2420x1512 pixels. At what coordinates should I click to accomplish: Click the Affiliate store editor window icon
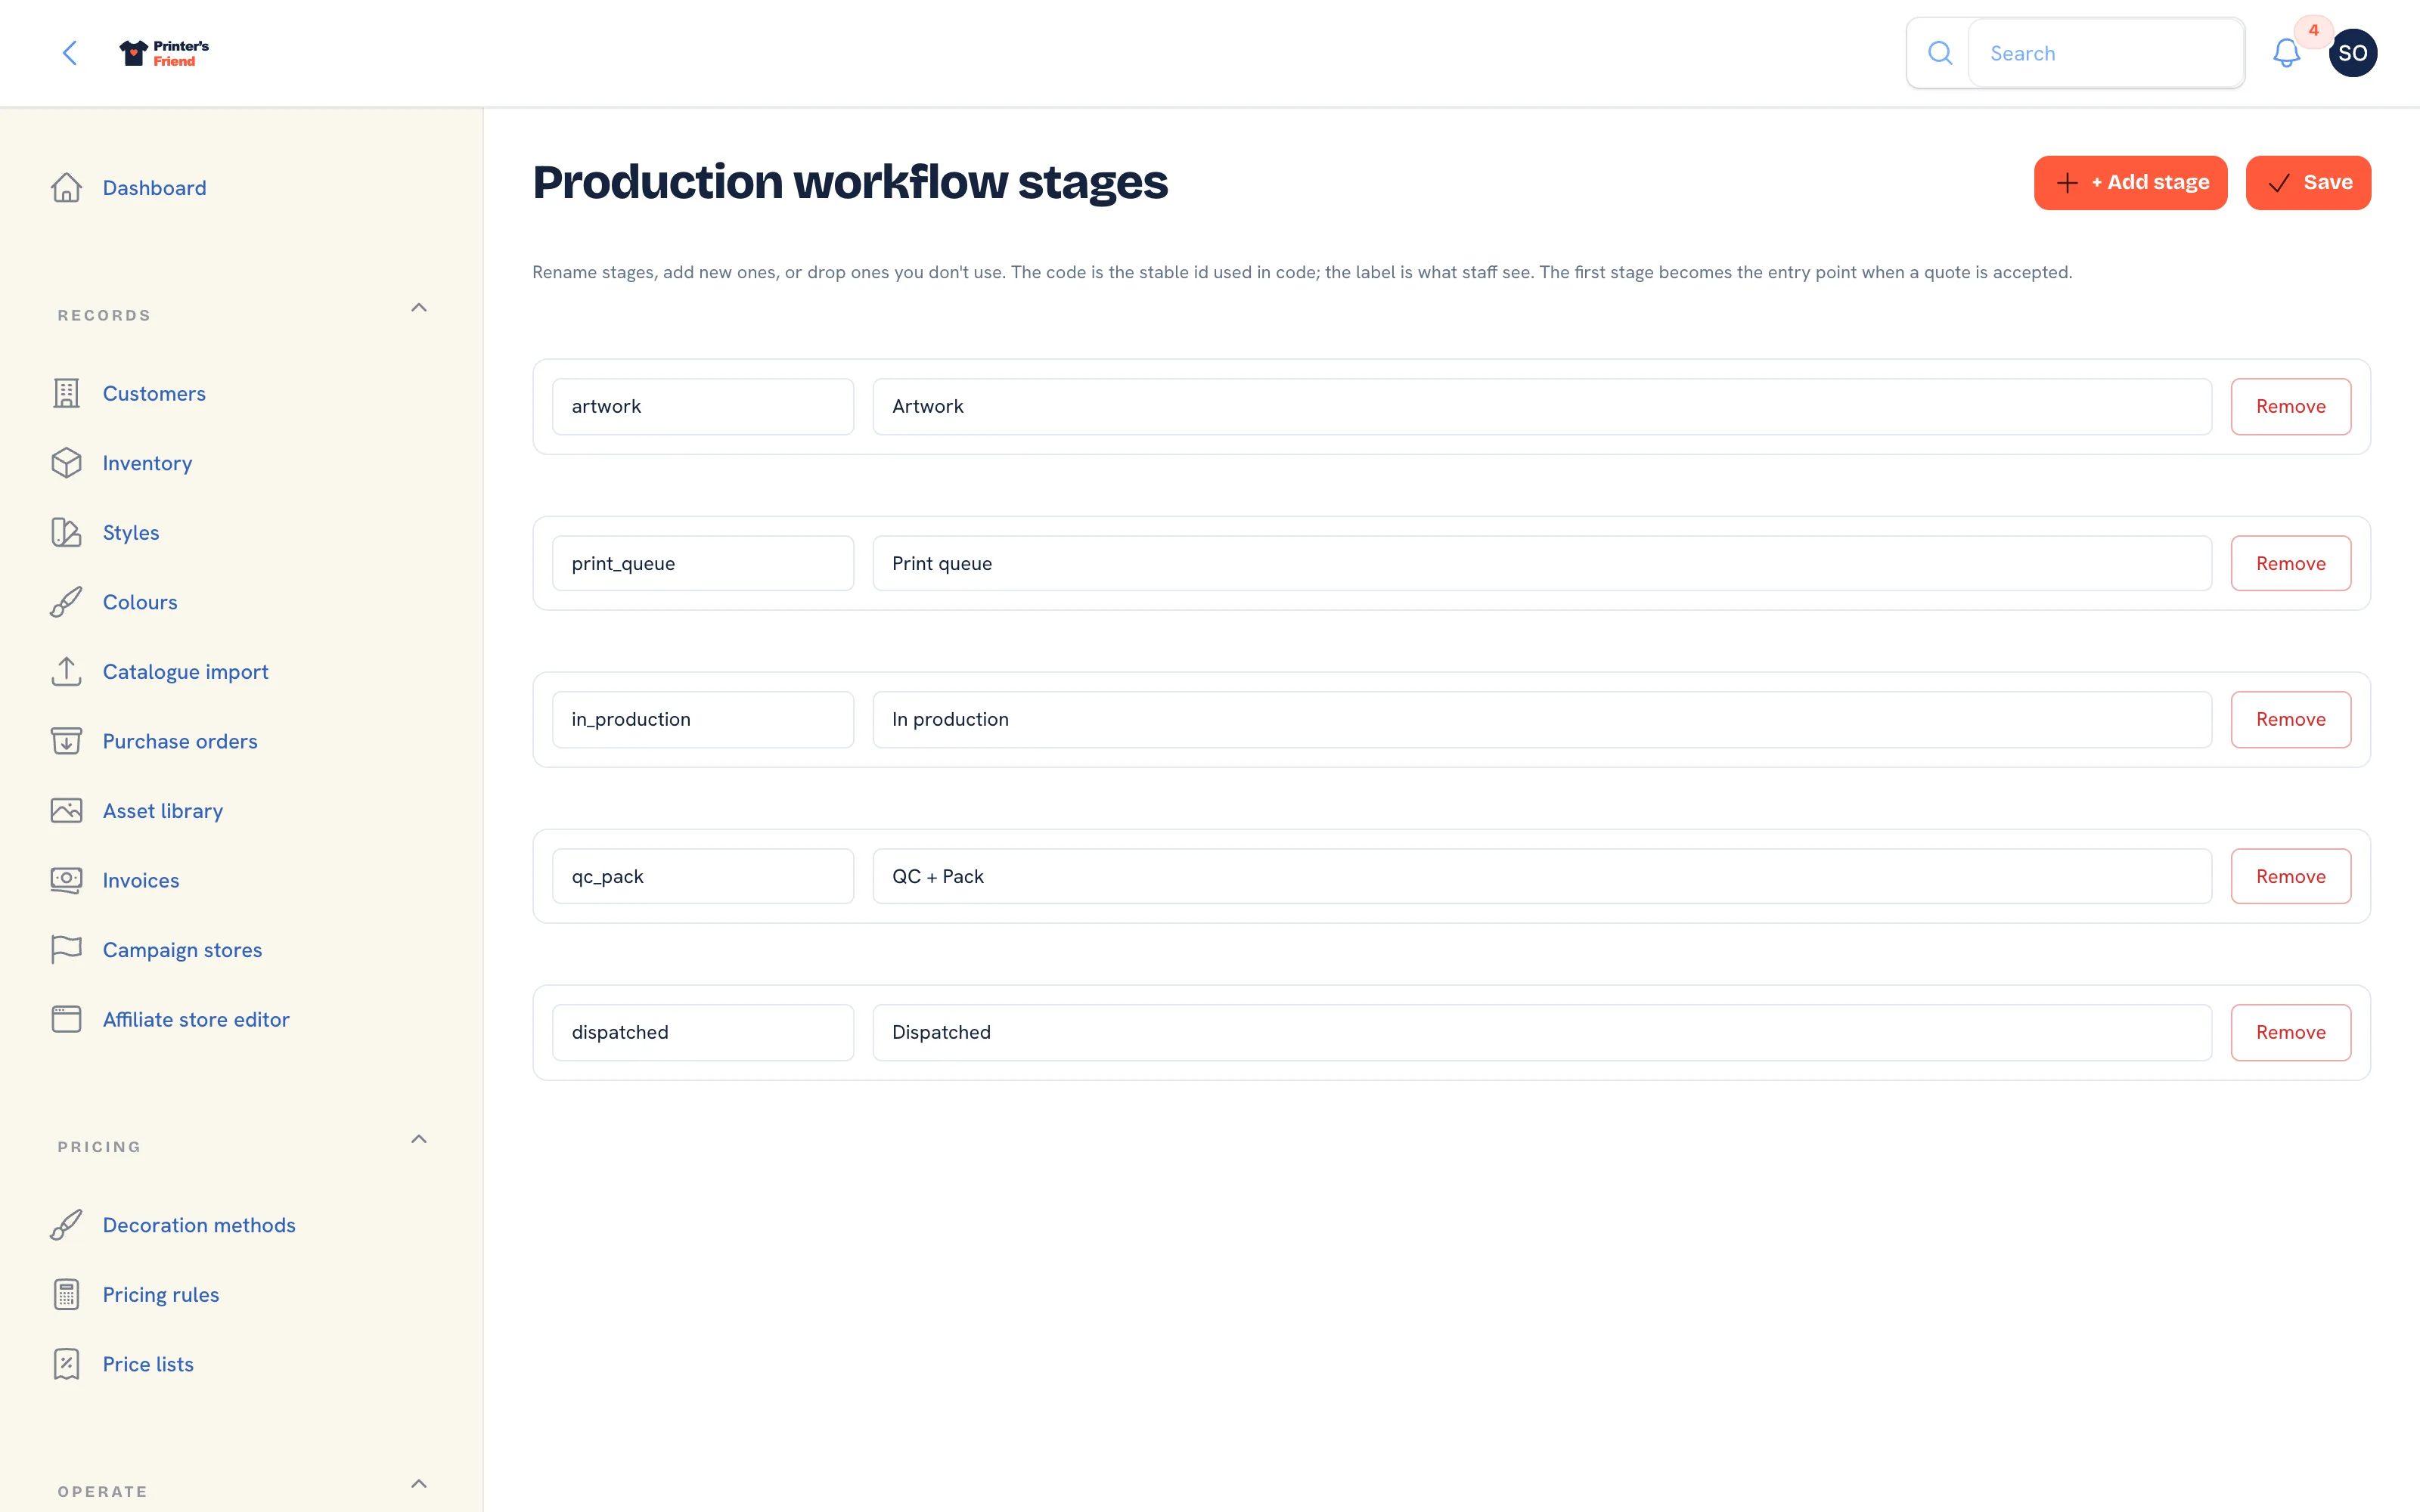pos(67,1019)
